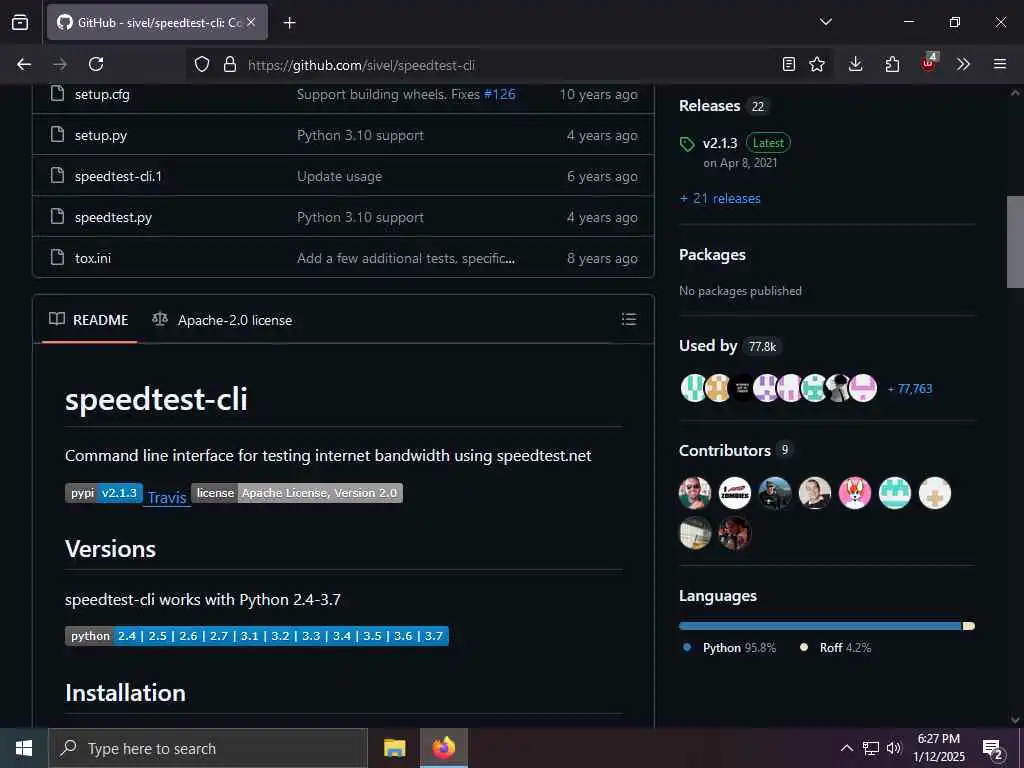Open the Windows Start menu
Image resolution: width=1024 pixels, height=768 pixels.
point(24,748)
